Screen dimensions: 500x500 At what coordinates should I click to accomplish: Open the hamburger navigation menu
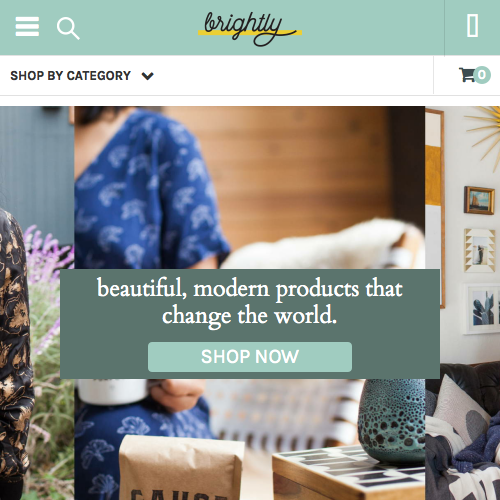point(27,26)
